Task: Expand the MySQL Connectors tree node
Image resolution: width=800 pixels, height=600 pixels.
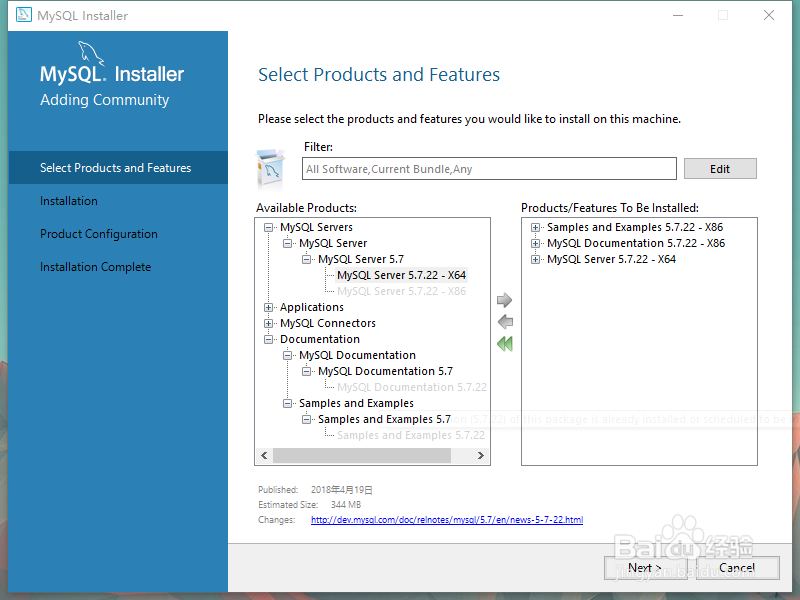Action: 268,323
